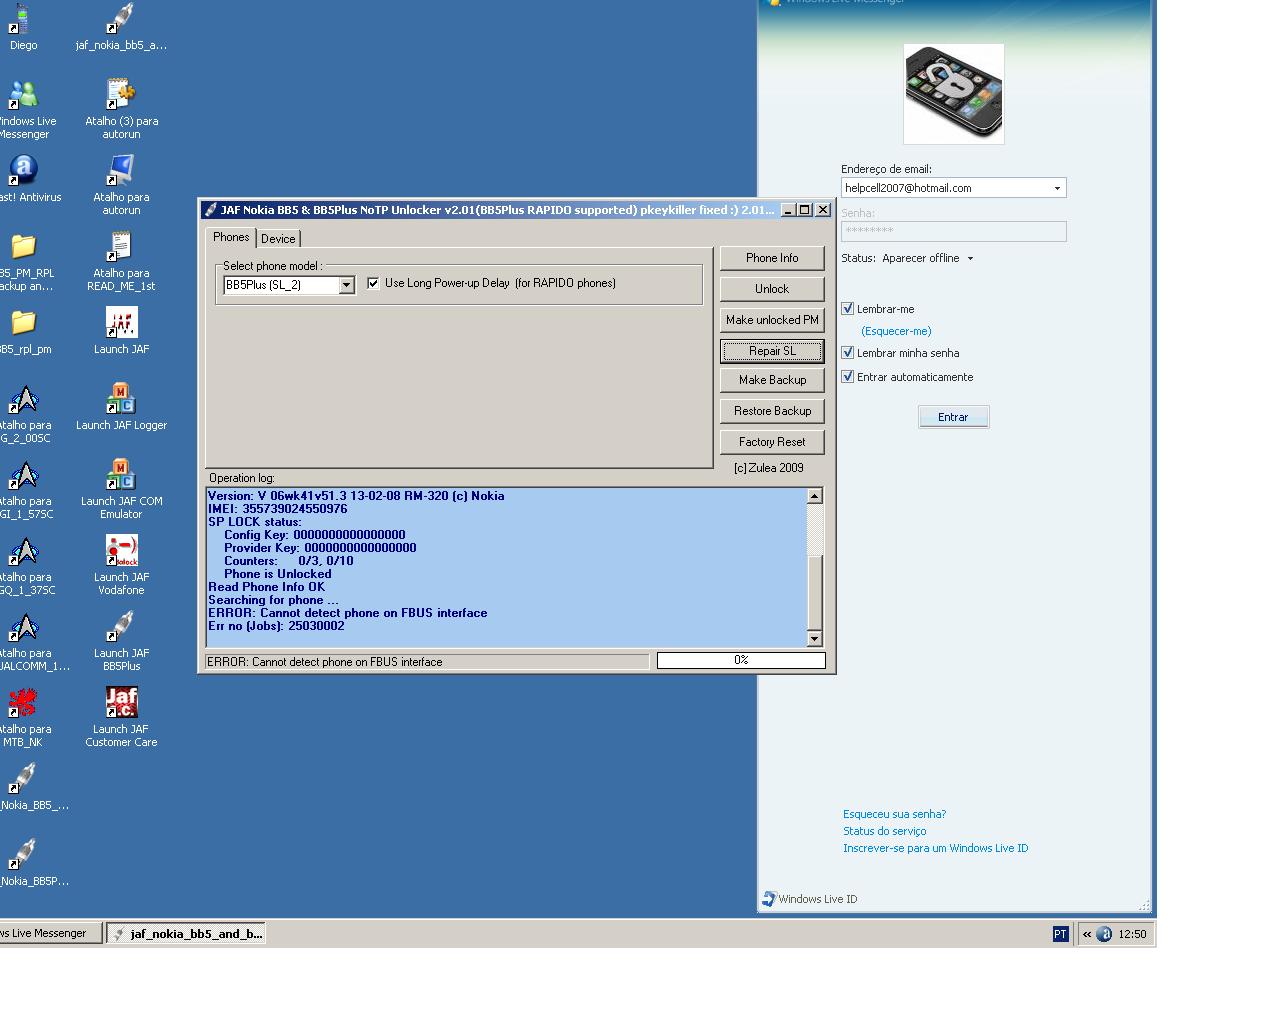Viewport: 1280px width, 1024px height.
Task: Launch Windows Live Messenger desktop icon
Action: click(x=24, y=110)
